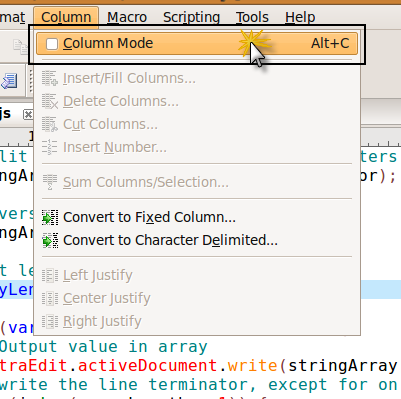The height and width of the screenshot is (399, 401).
Task: Open the Tools menu
Action: 252,17
